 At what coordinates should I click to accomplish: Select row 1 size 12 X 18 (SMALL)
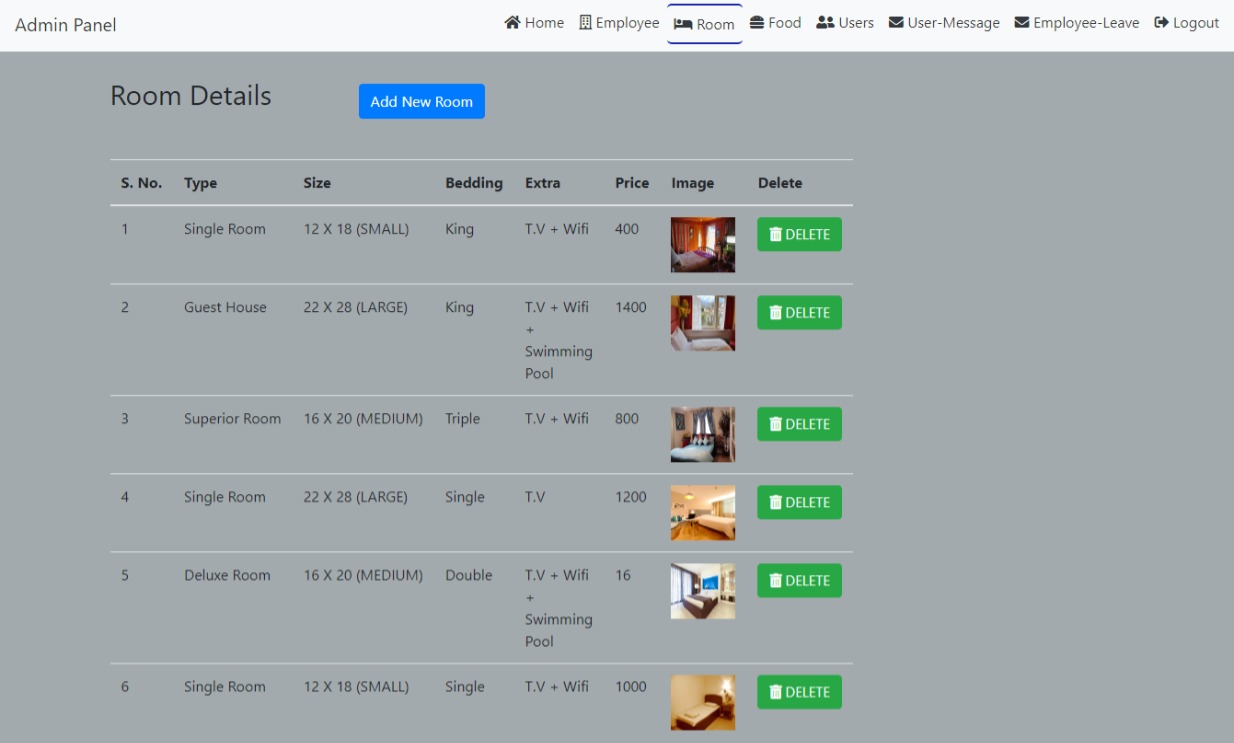356,229
